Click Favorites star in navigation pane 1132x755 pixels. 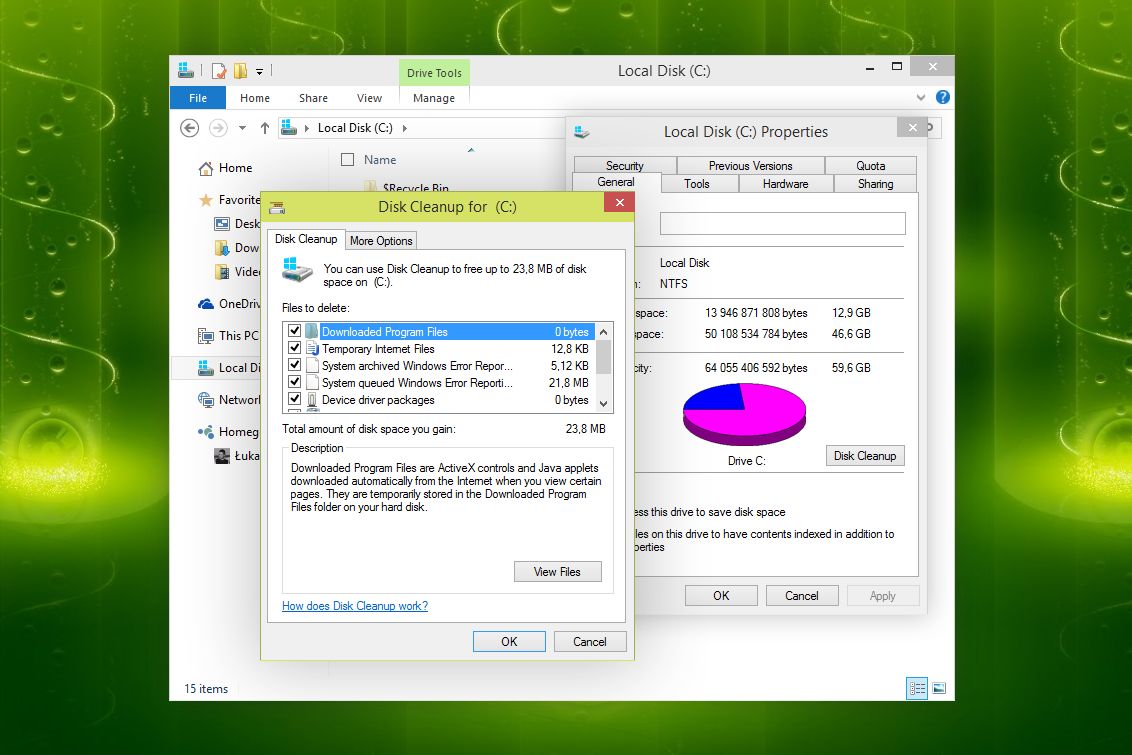(206, 200)
